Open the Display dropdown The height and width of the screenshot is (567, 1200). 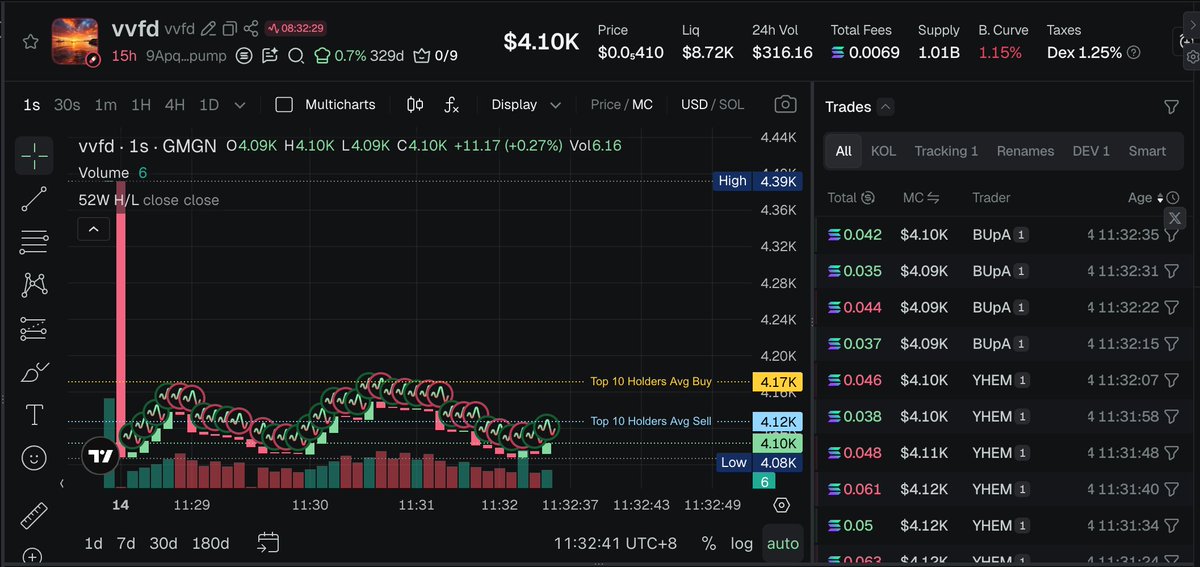click(x=526, y=104)
